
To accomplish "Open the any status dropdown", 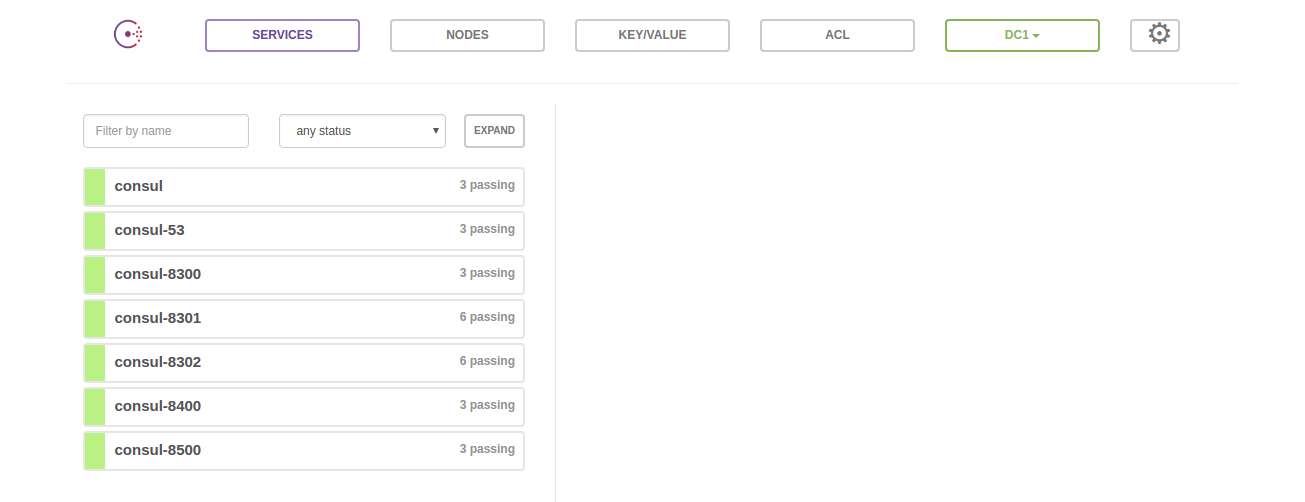I will 362,131.
